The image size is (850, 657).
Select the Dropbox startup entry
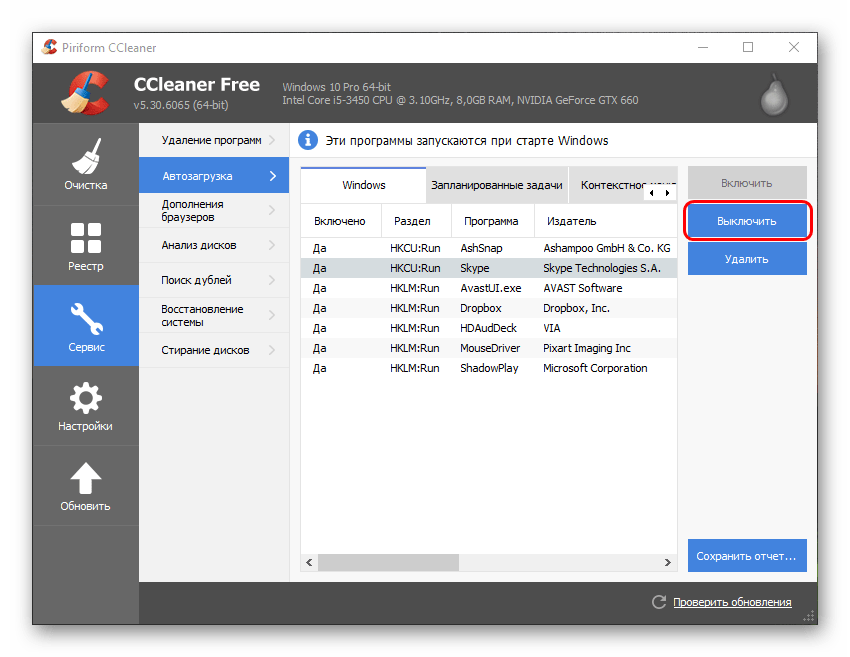[x=489, y=308]
